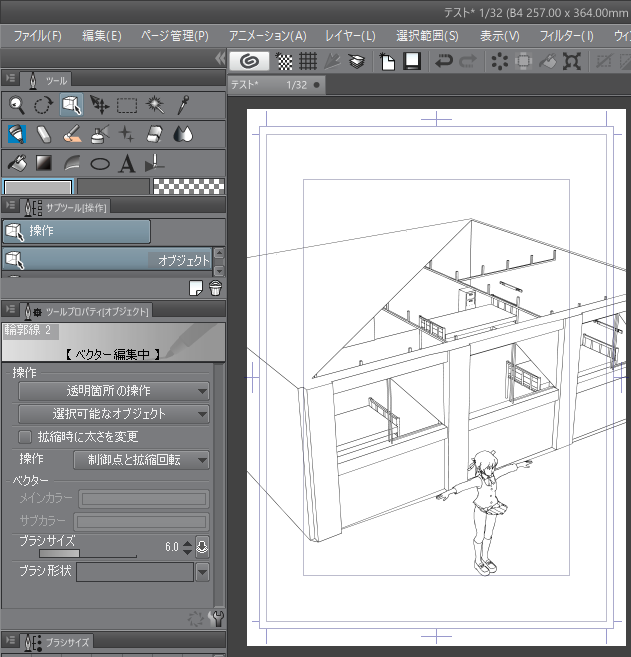The width and height of the screenshot is (631, 657).
Task: Open the 制御点と拡縮回転 mode dropdown
Action: 142,460
